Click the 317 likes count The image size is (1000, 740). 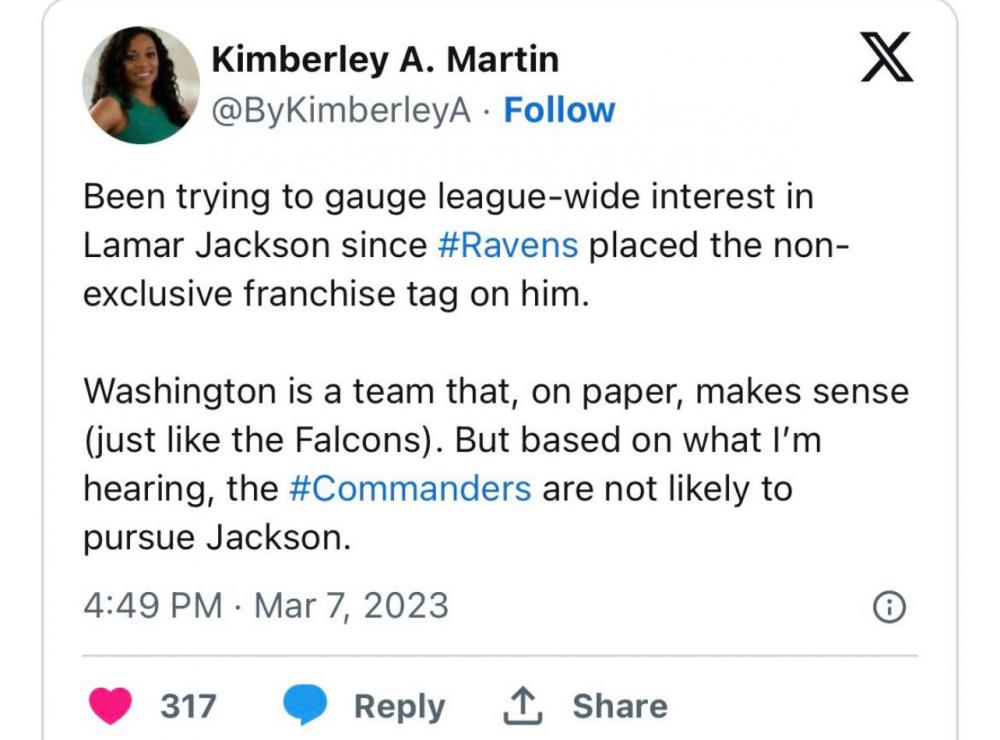(188, 706)
